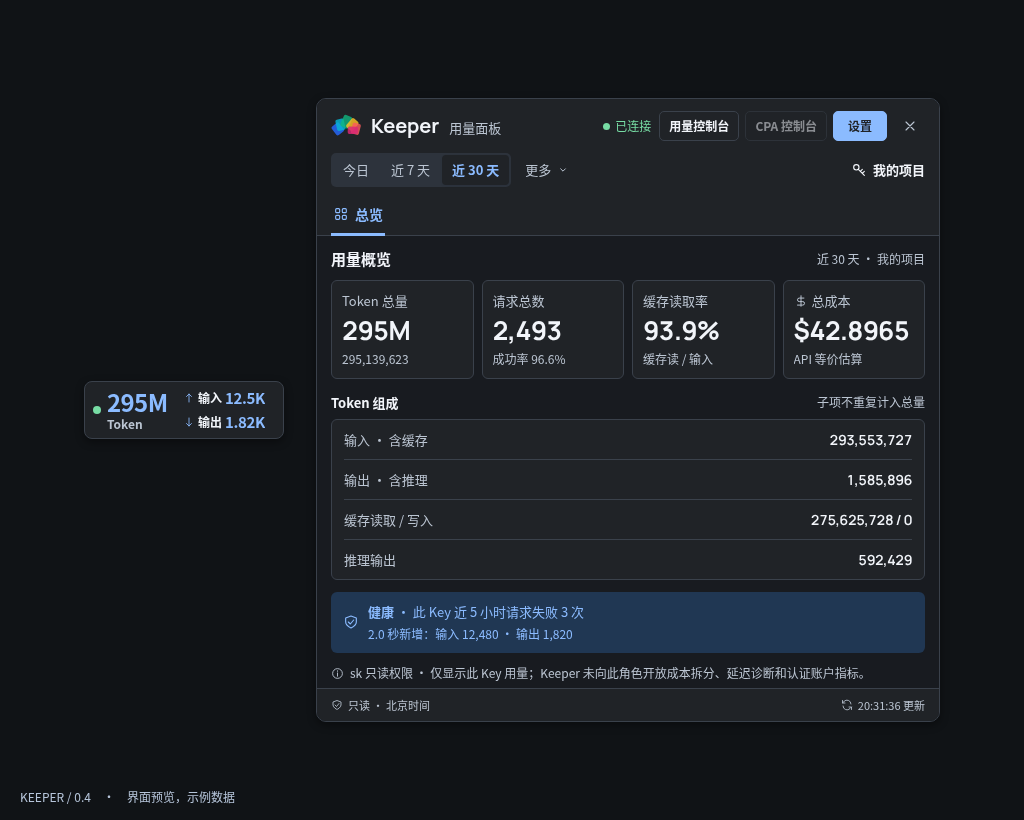Click the 295,139,623 exact token count
Viewport: 1024px width, 820px height.
tap(375, 359)
